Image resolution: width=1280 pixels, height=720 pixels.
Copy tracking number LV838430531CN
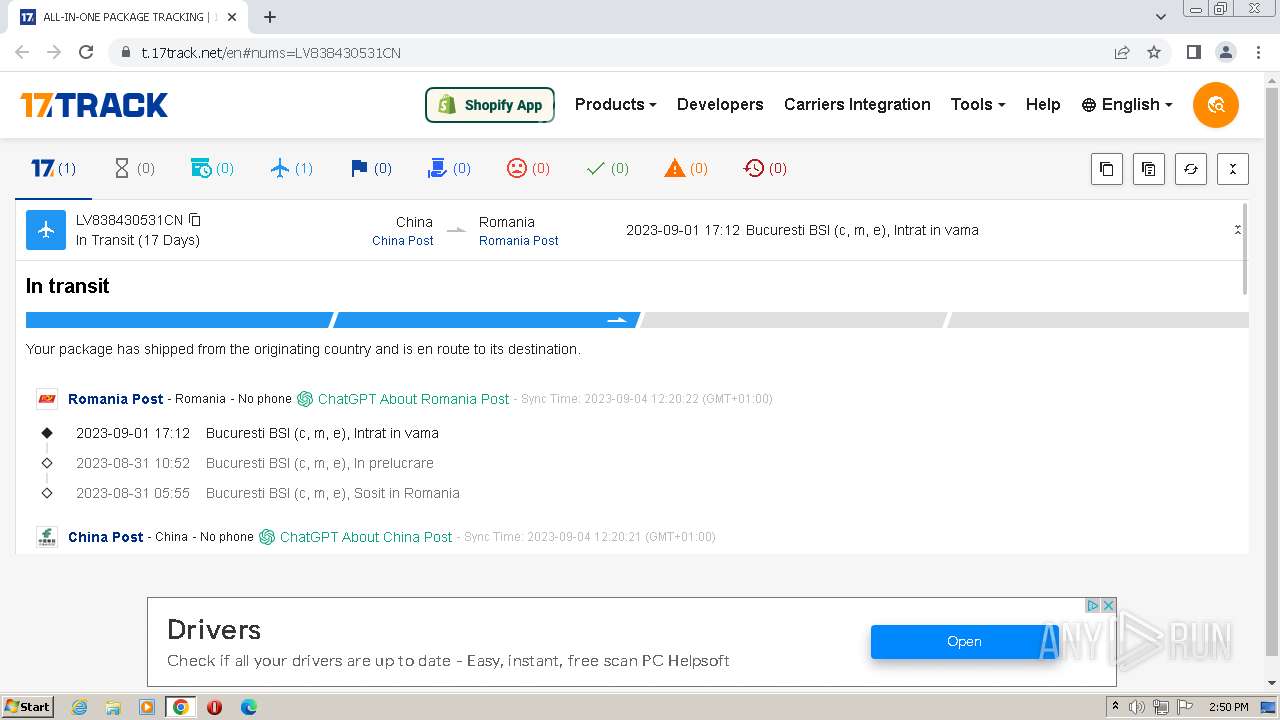(x=195, y=220)
